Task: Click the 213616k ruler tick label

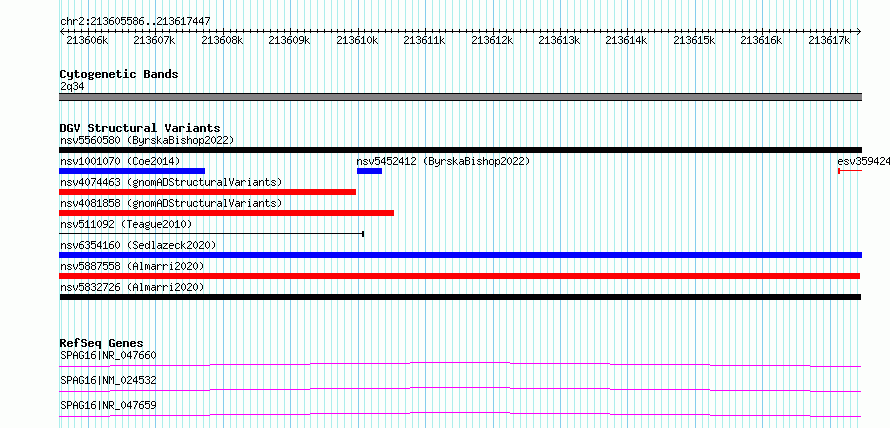Action: pyautogui.click(x=762, y=40)
